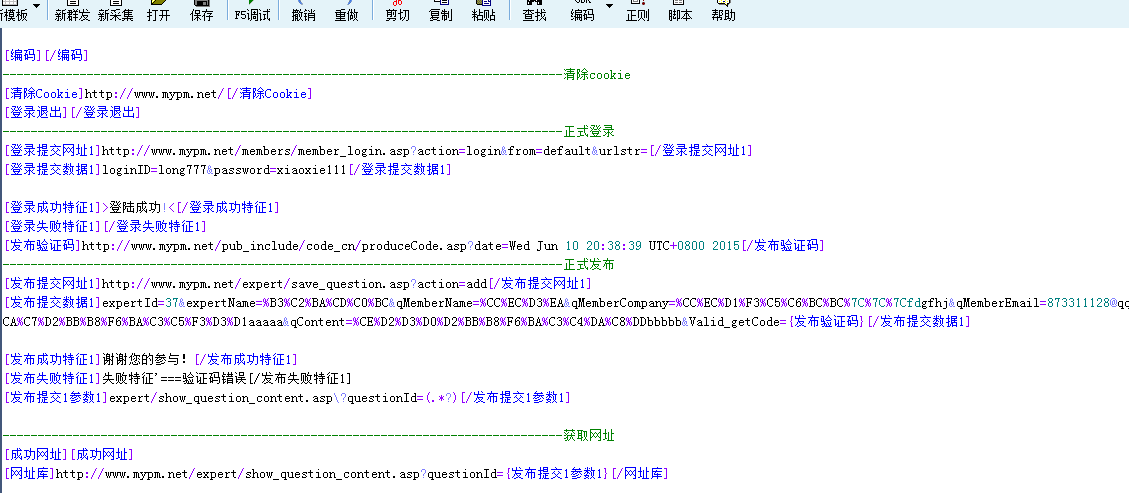
Task: Copy selection using 复制
Action: point(440,11)
